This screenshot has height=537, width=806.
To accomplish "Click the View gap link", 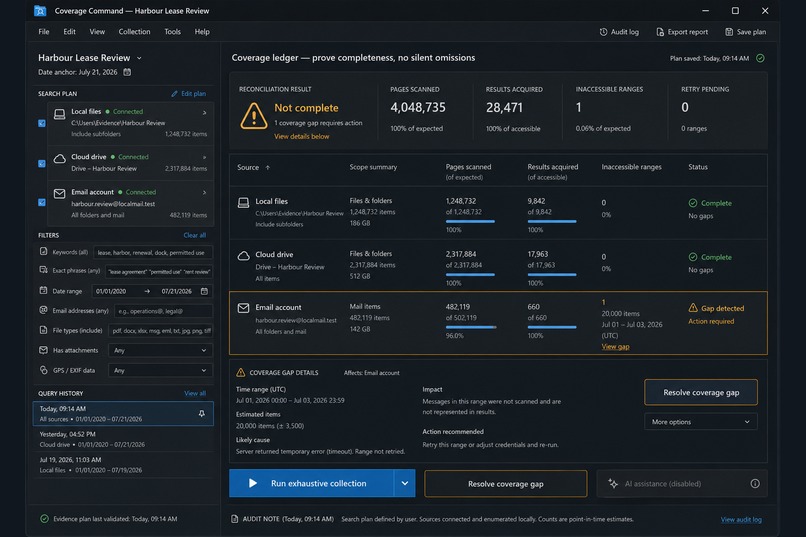I will tap(615, 347).
